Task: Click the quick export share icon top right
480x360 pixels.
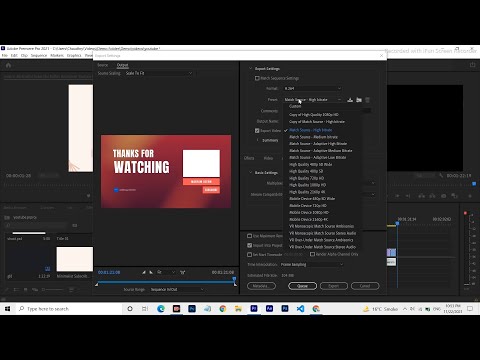Action: tap(472, 65)
